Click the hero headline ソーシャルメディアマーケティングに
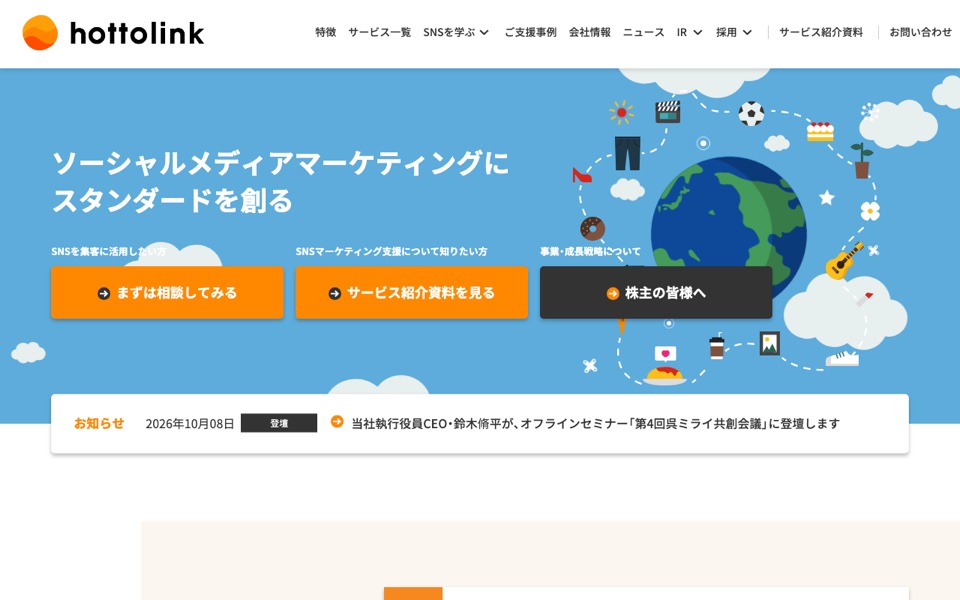960x600 pixels. click(x=280, y=163)
